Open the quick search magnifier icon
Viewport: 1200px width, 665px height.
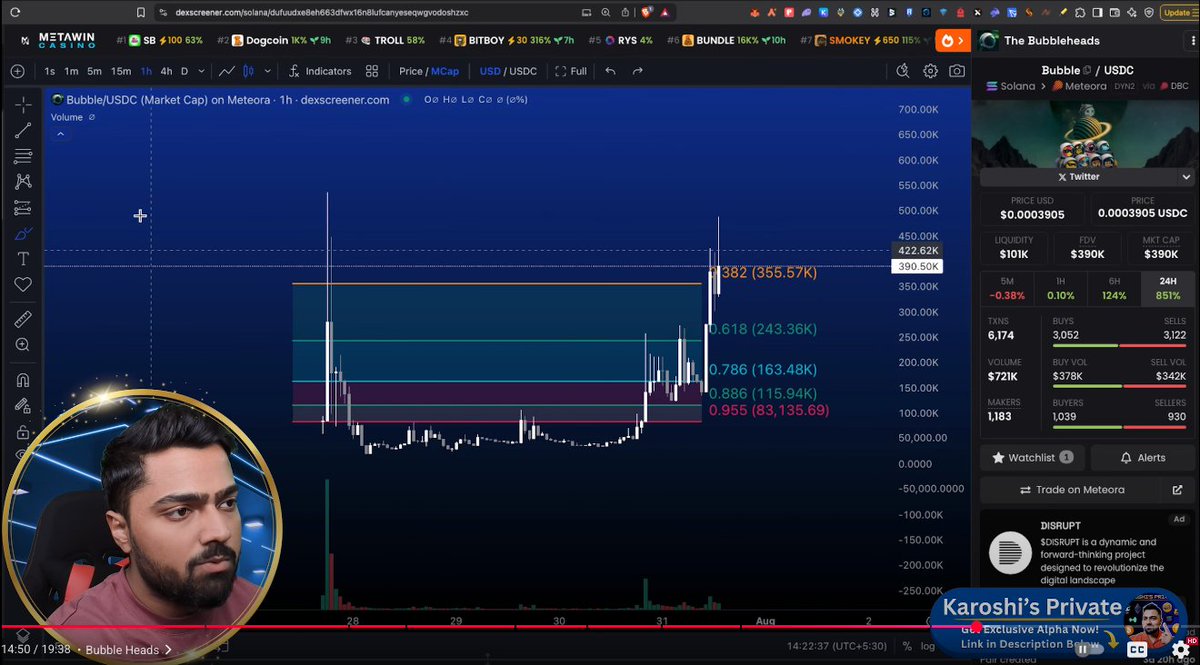[x=903, y=71]
